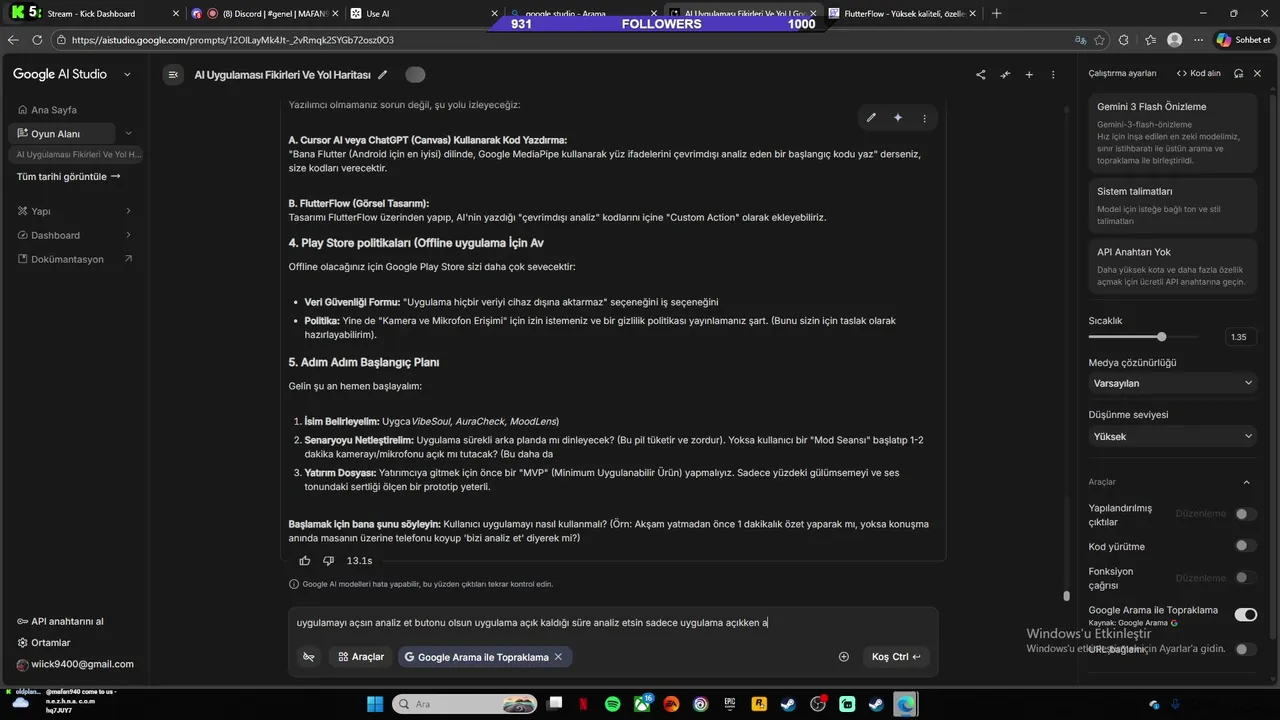Enable Kod yürütme switch
Image resolution: width=1280 pixels, height=720 pixels.
(x=1245, y=546)
